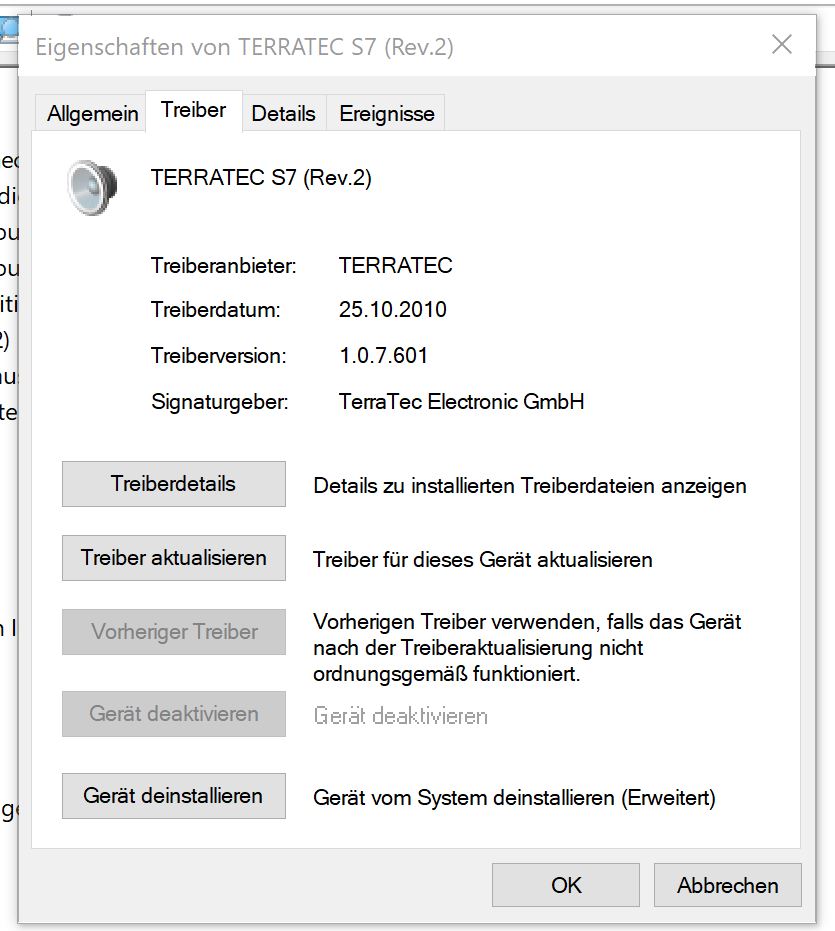Click the greyed-out Vorheriger Treiber button

(174, 632)
